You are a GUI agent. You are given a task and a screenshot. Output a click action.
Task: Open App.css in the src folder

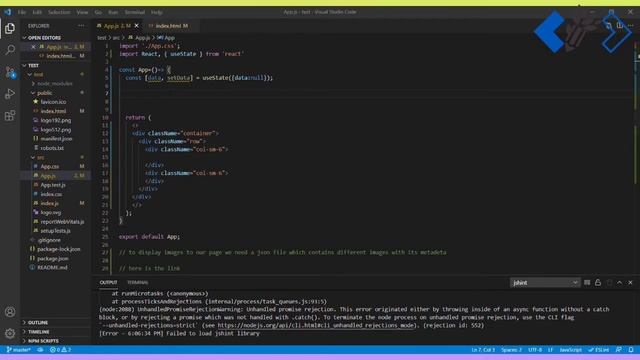50,167
